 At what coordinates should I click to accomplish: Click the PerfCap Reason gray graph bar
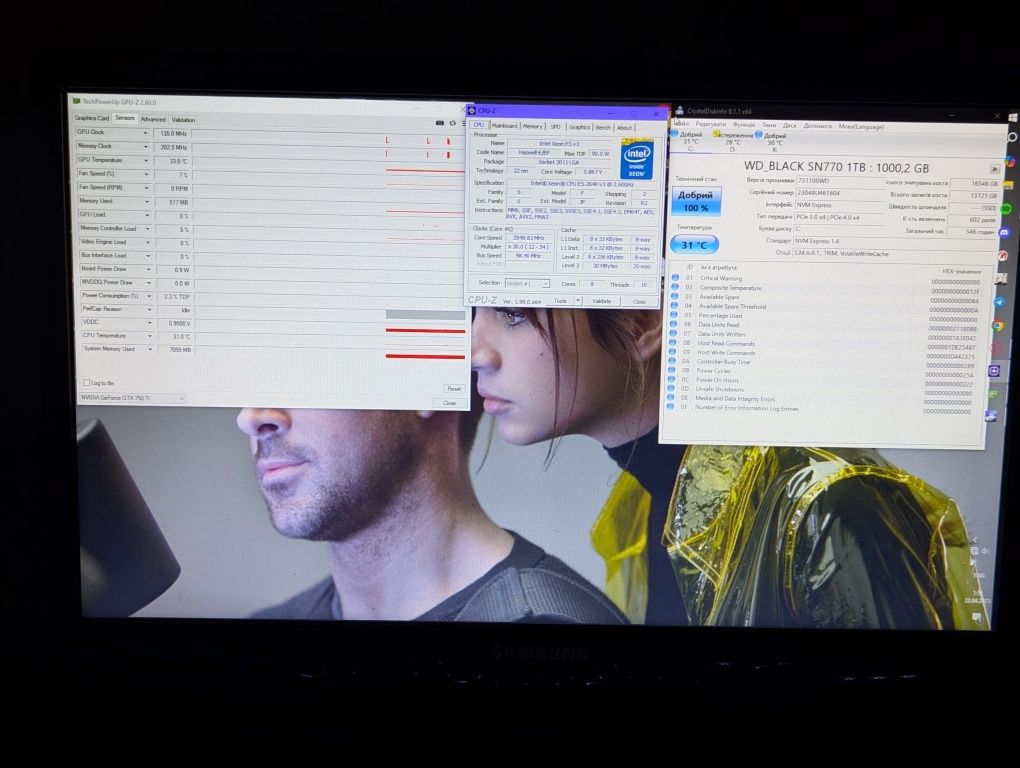click(425, 315)
